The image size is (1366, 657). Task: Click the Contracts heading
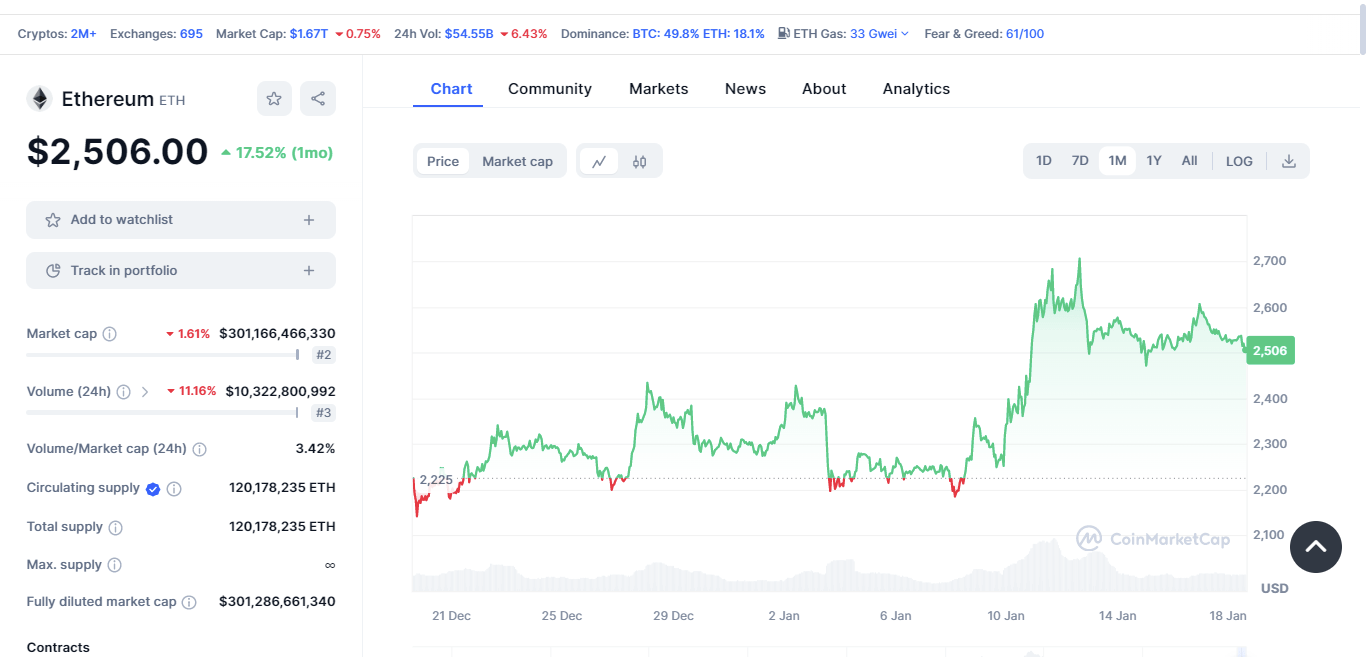[58, 648]
